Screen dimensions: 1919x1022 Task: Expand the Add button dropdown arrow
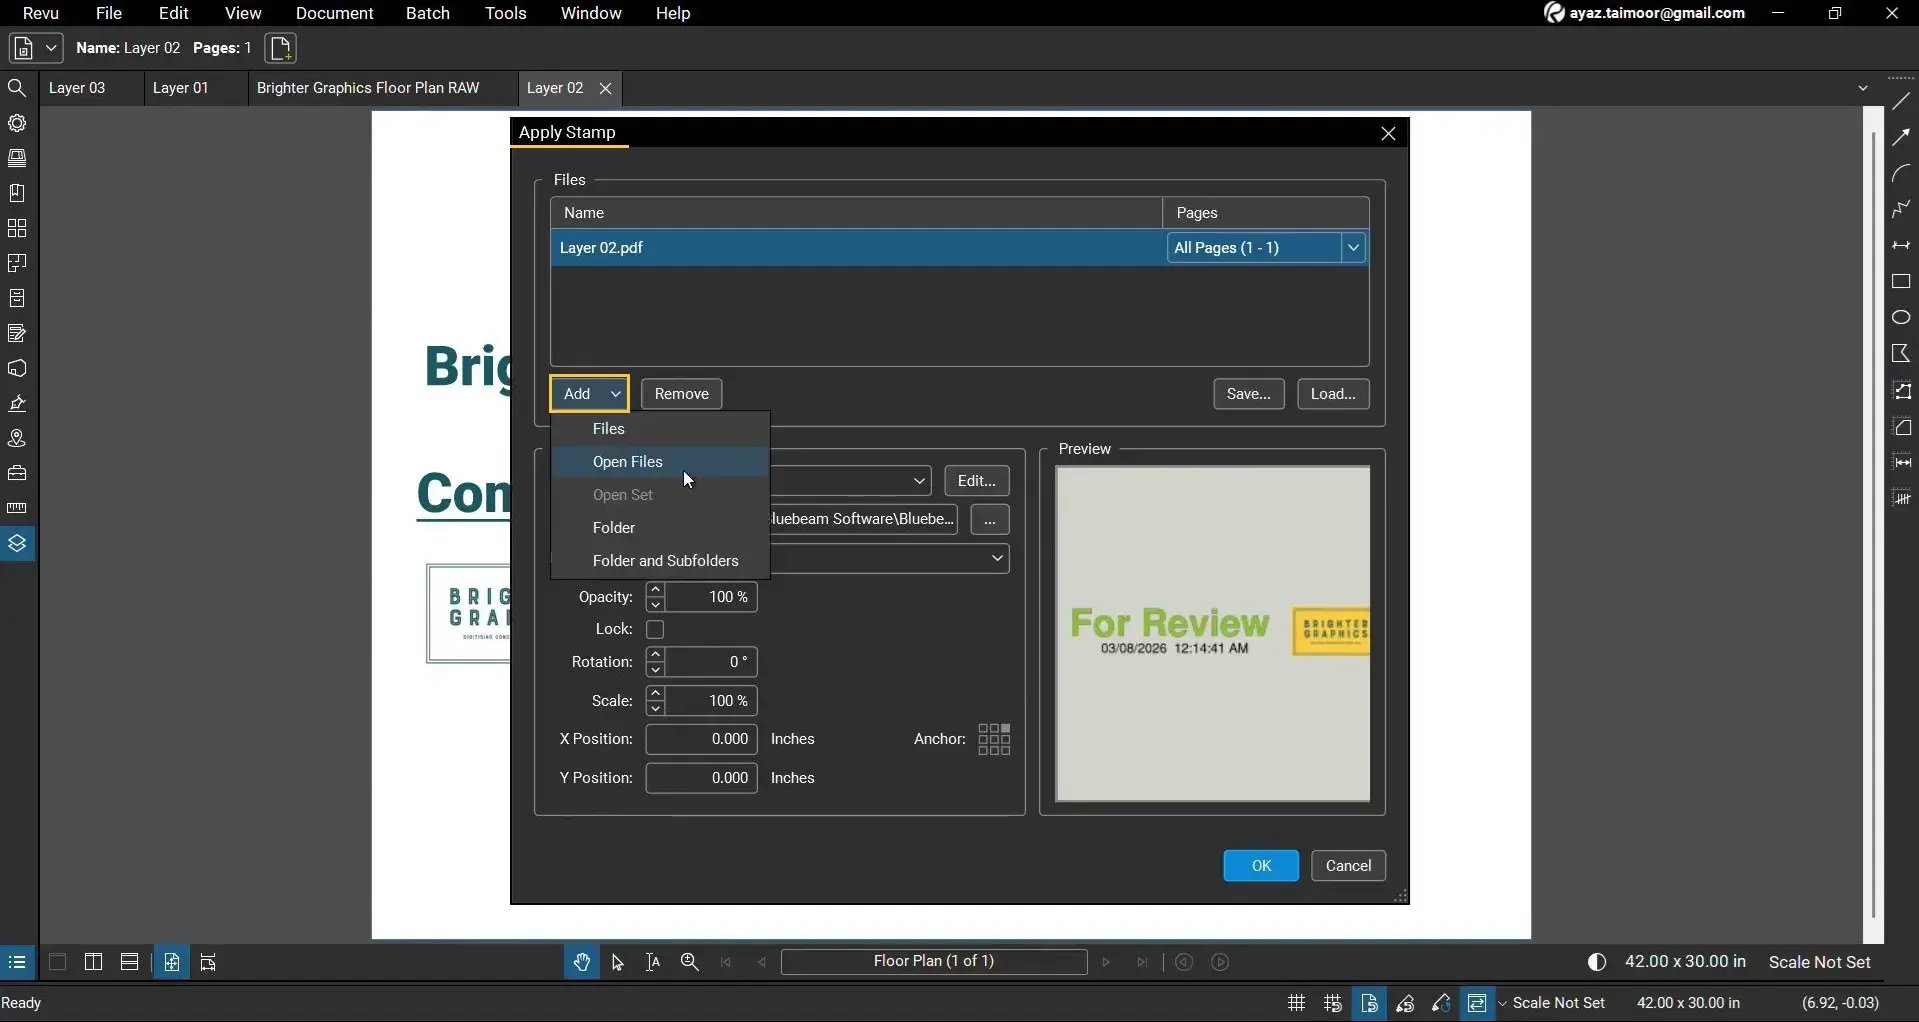pos(615,394)
